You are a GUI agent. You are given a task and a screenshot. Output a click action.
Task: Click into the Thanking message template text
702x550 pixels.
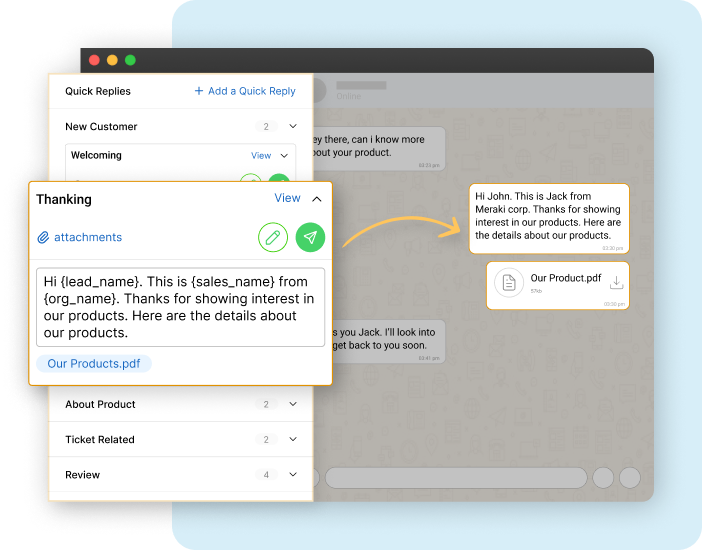[x=180, y=307]
